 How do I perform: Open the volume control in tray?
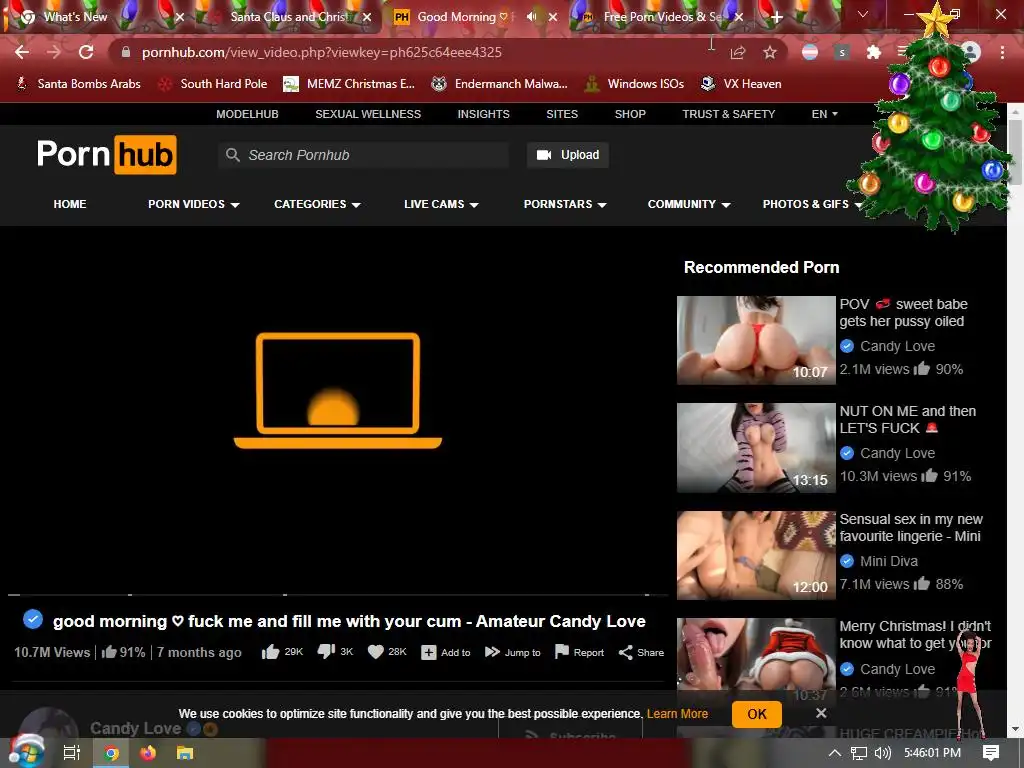882,753
